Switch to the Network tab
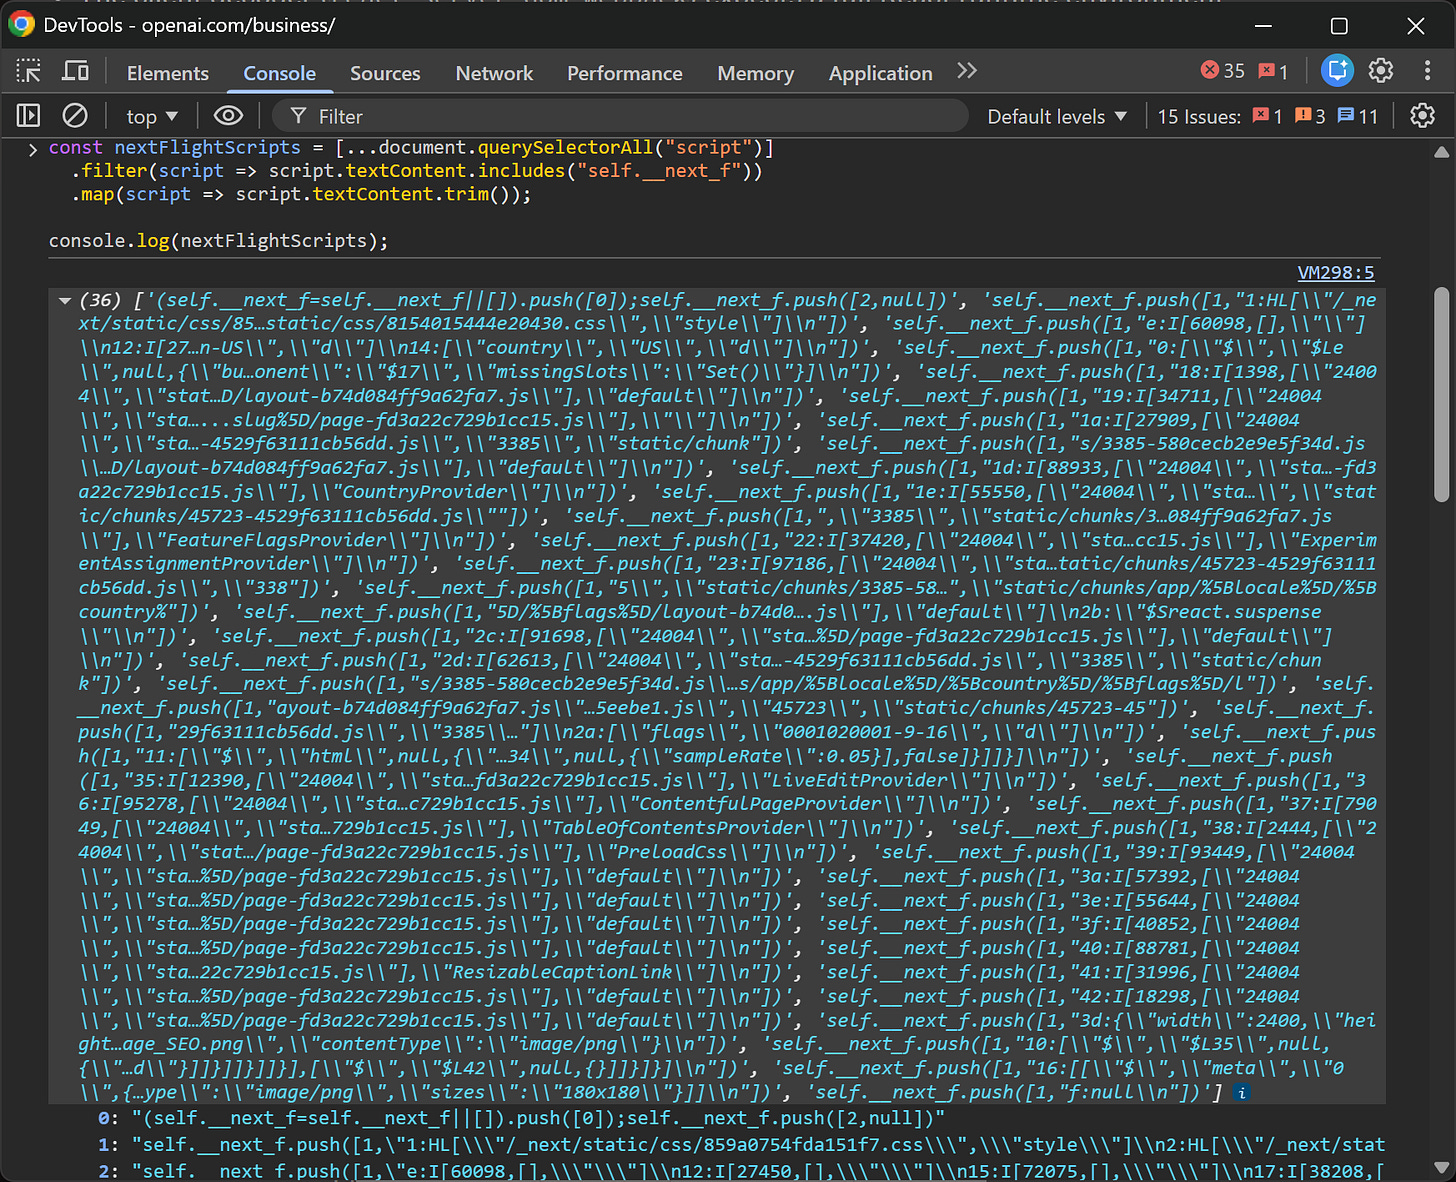The width and height of the screenshot is (1456, 1182). tap(494, 72)
